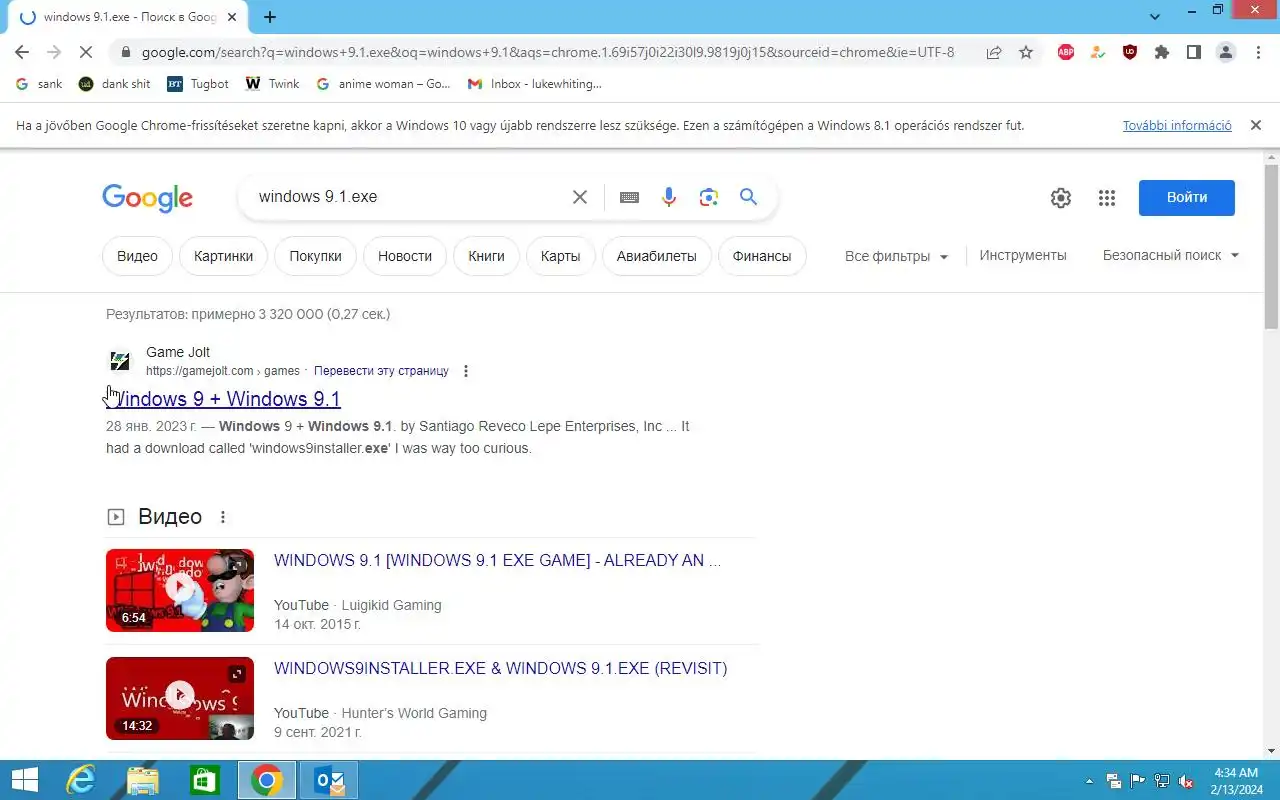Open WINDOWS9INSTALLER.EXE REVISIT video link
Image resolution: width=1280 pixels, height=800 pixels.
(x=500, y=669)
